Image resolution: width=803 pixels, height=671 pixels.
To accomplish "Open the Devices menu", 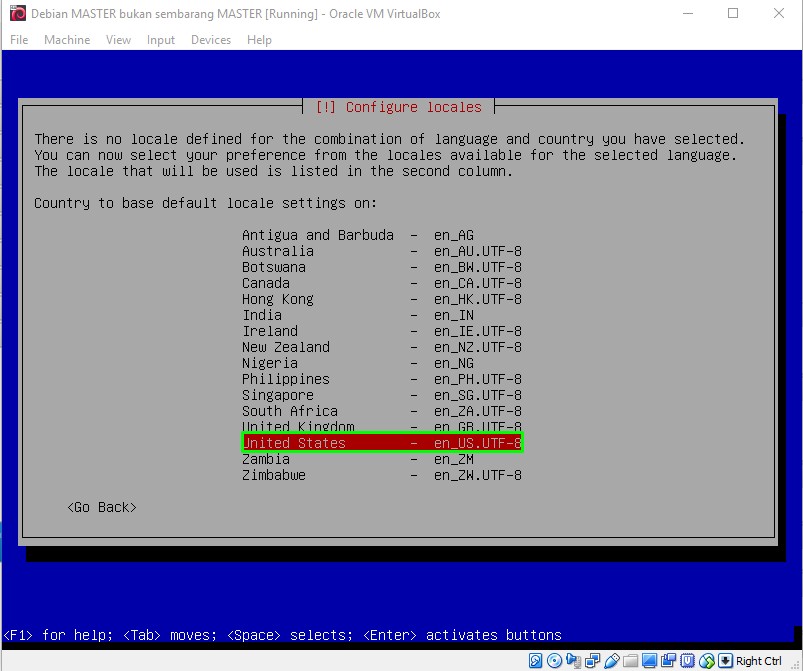I will (x=211, y=40).
